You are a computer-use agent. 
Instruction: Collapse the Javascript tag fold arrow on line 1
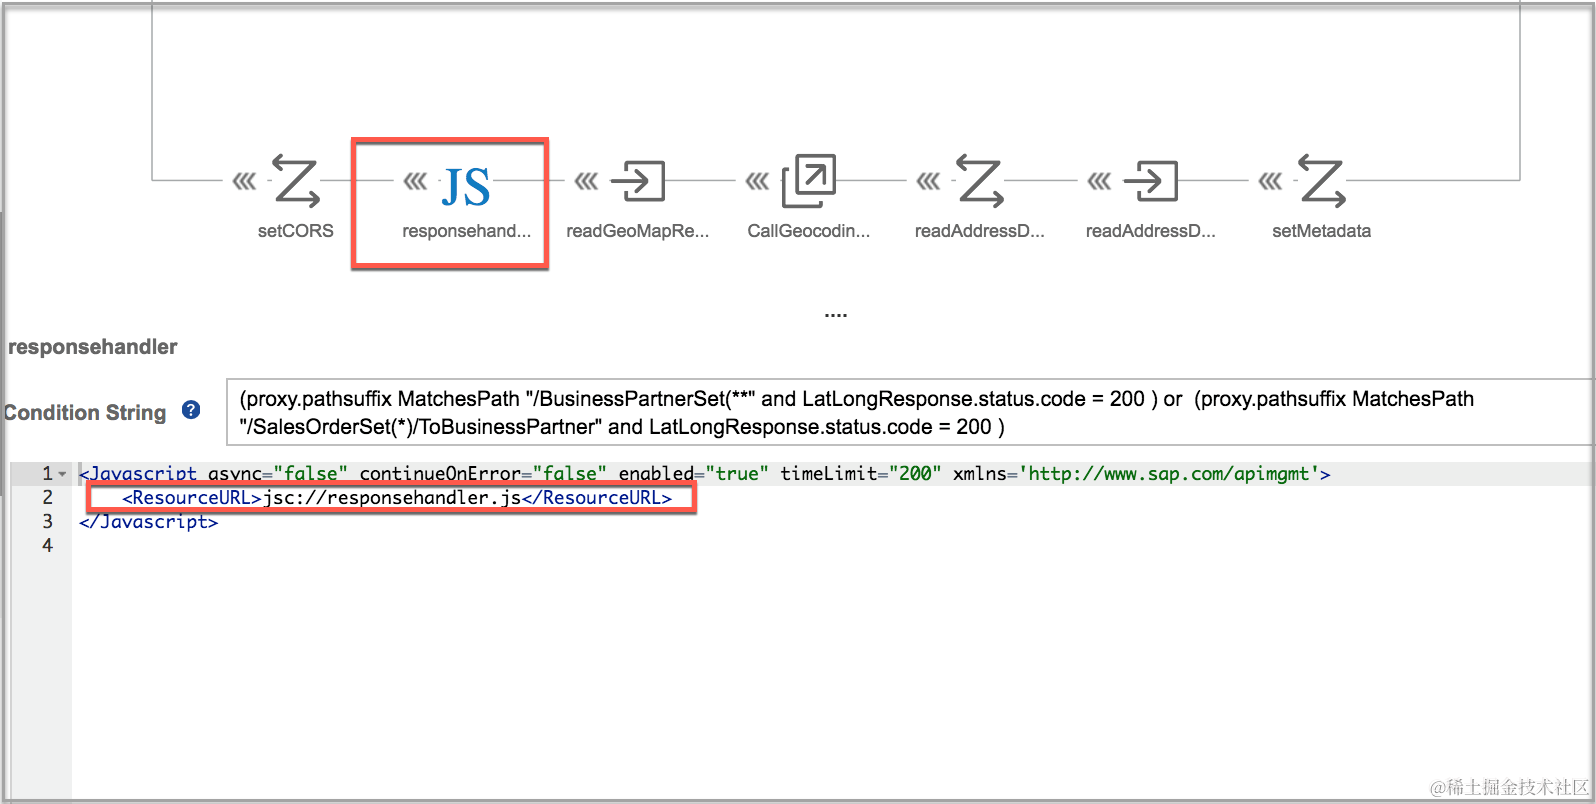click(63, 474)
